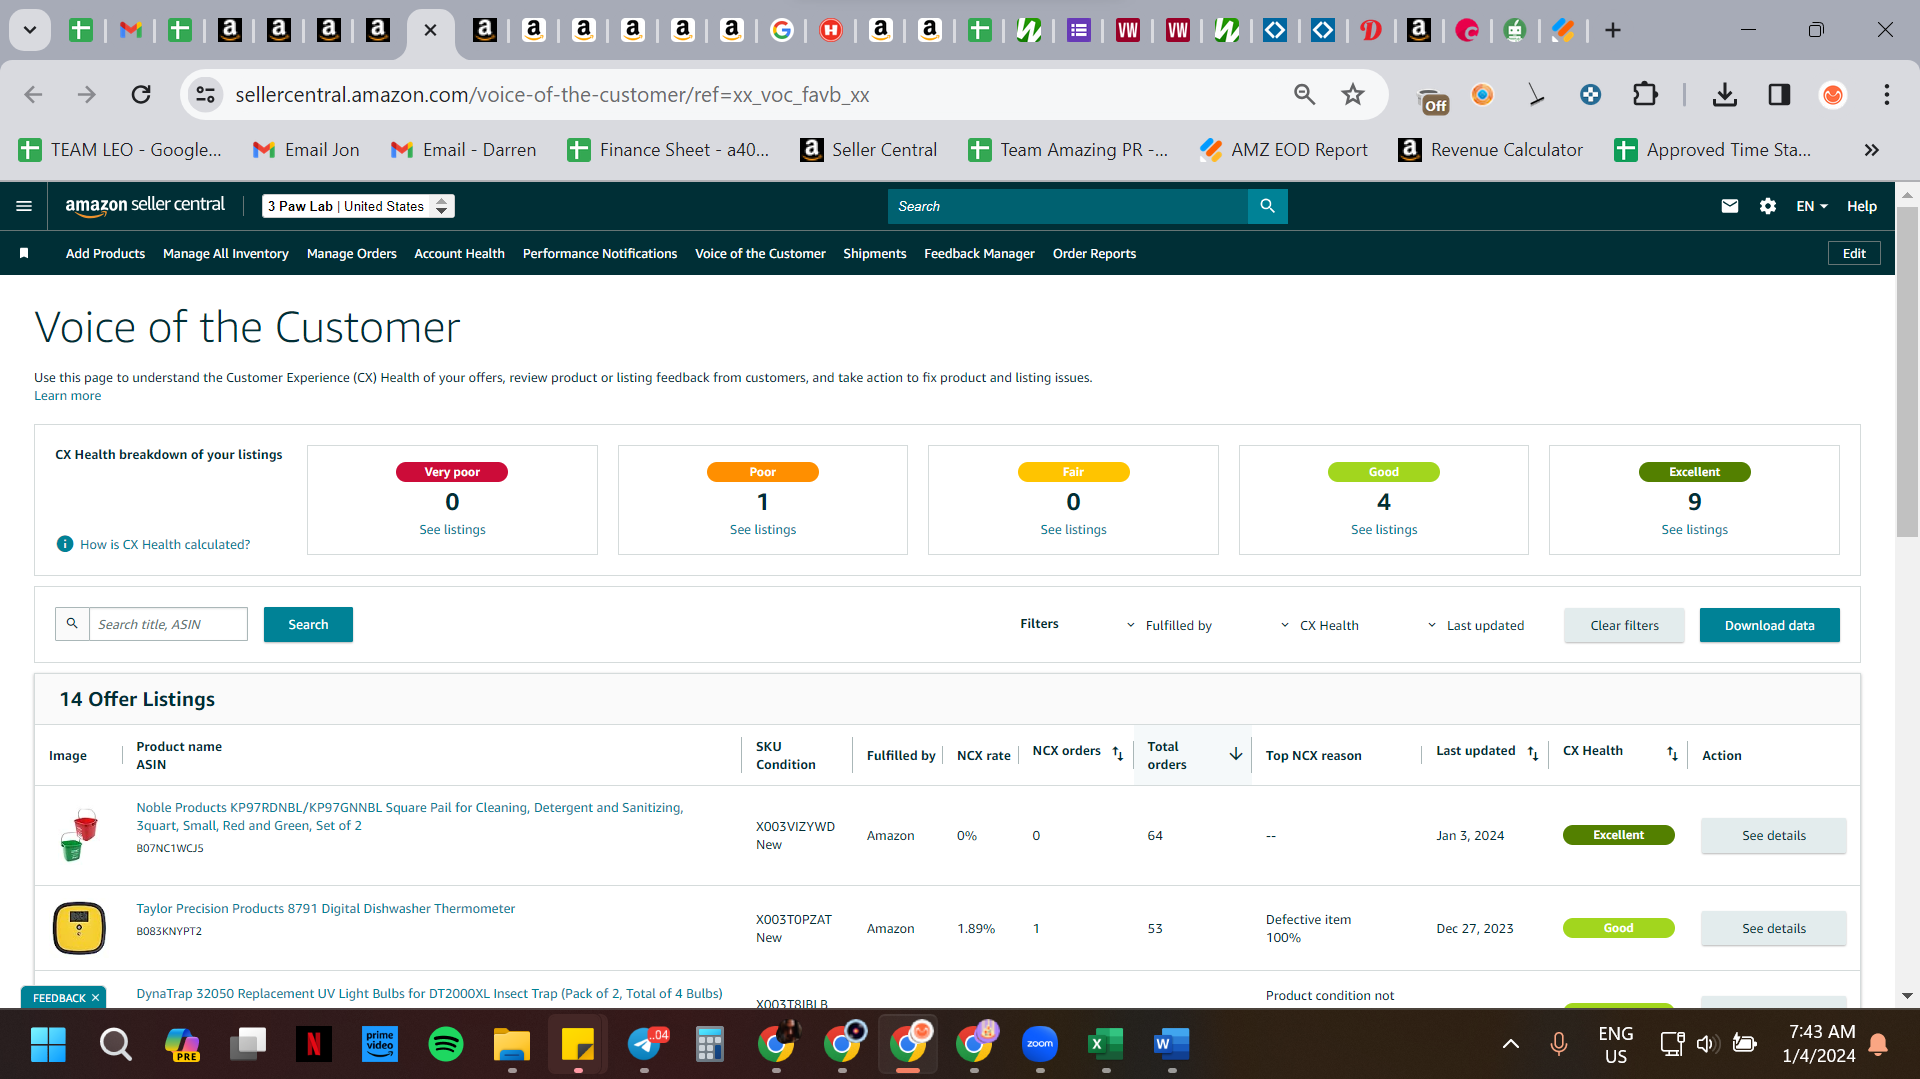Expand the 3 Paw Lab marketplace selector
The image size is (1920, 1079).
358,206
